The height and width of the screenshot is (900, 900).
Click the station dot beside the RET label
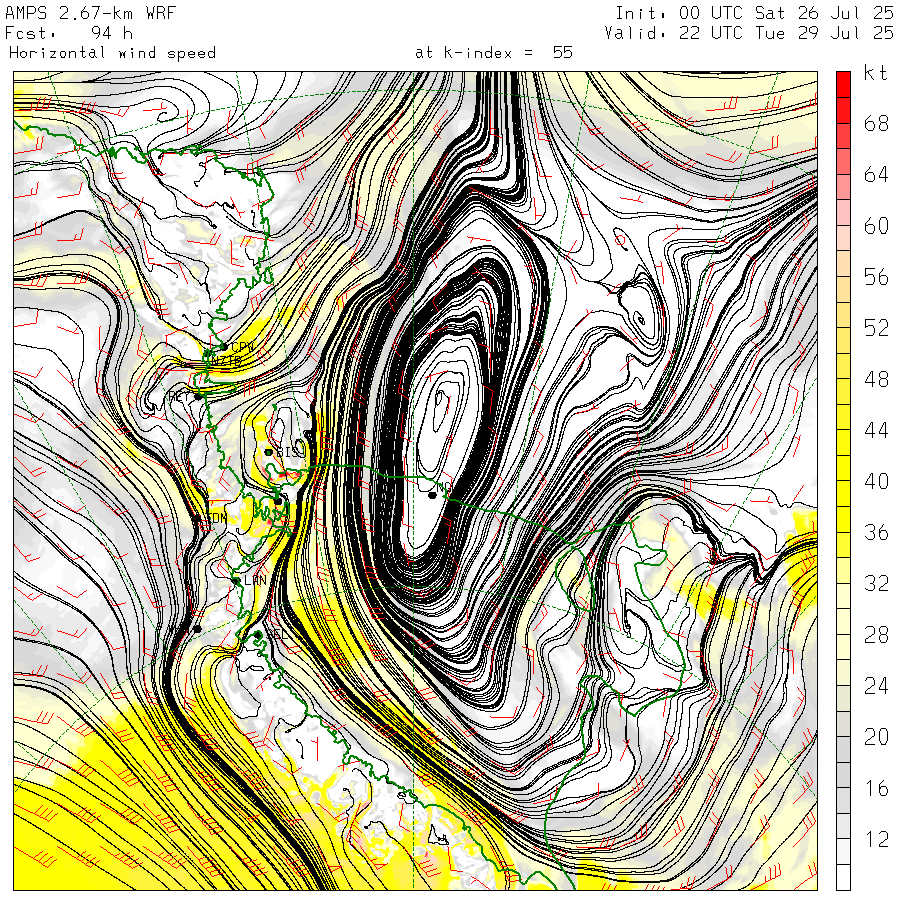coord(198,396)
